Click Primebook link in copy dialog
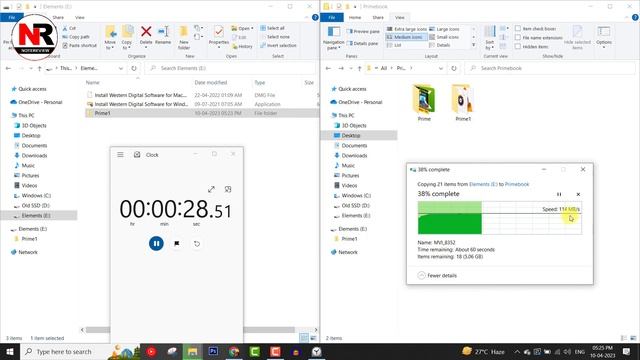 pyautogui.click(x=517, y=184)
